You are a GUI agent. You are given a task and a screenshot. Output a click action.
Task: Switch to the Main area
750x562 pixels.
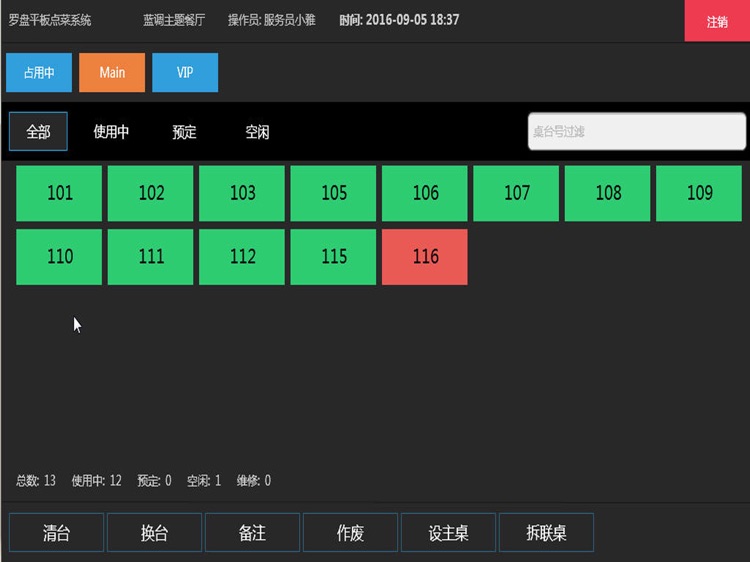(112, 72)
